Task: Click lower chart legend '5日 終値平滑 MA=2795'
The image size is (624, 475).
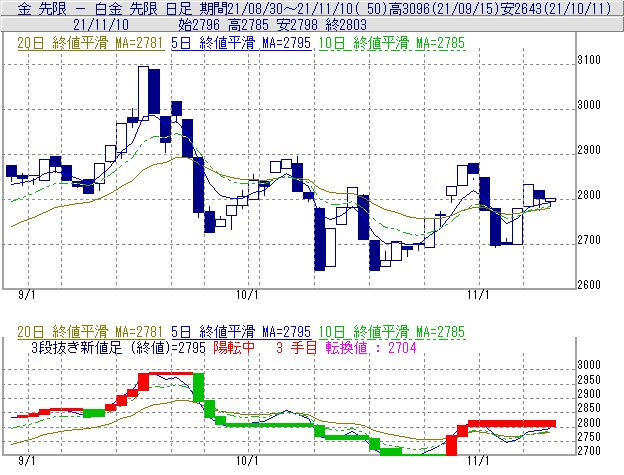Action: (x=241, y=332)
